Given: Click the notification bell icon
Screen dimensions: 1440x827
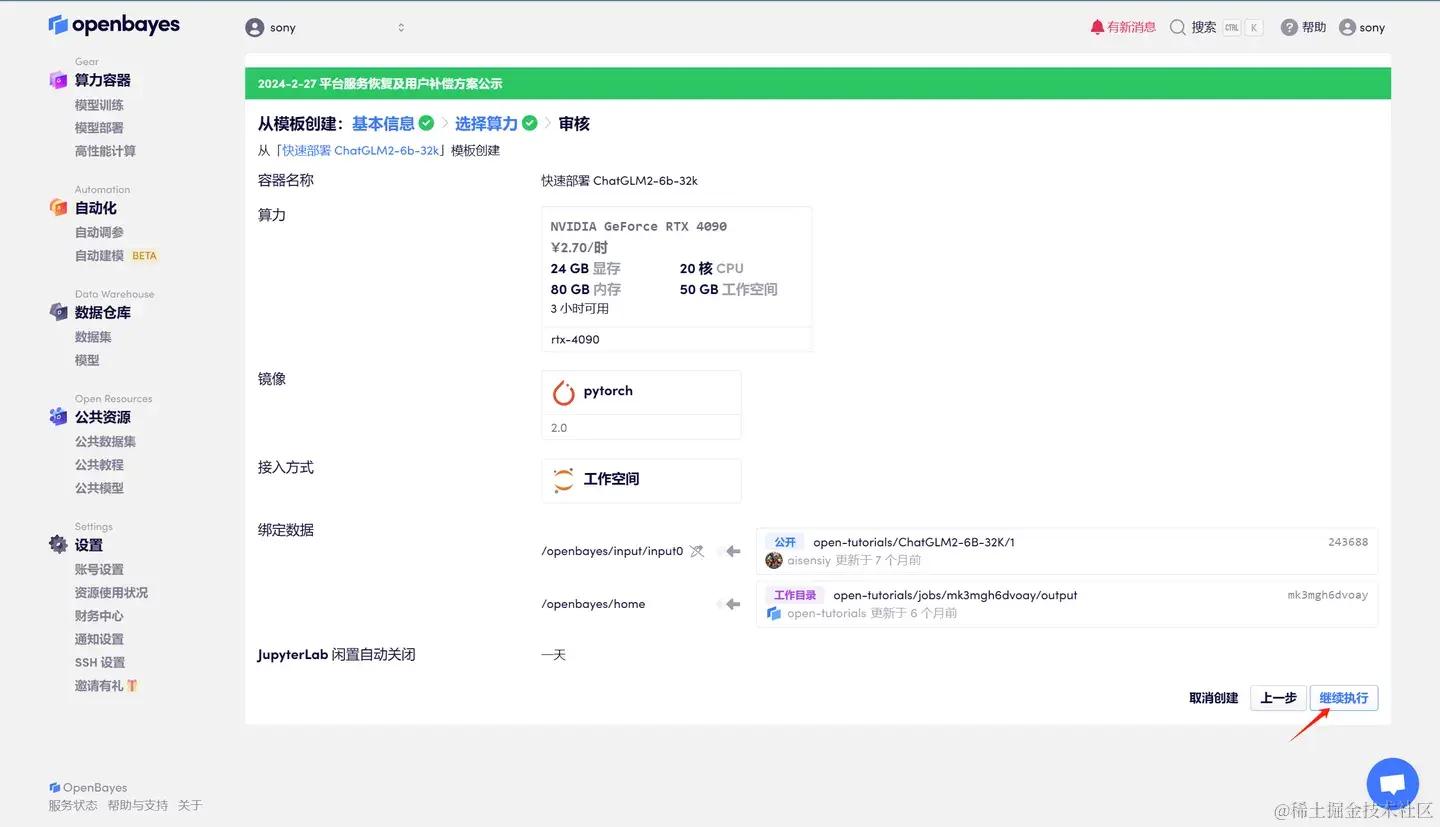Looking at the screenshot, I should (x=1097, y=27).
